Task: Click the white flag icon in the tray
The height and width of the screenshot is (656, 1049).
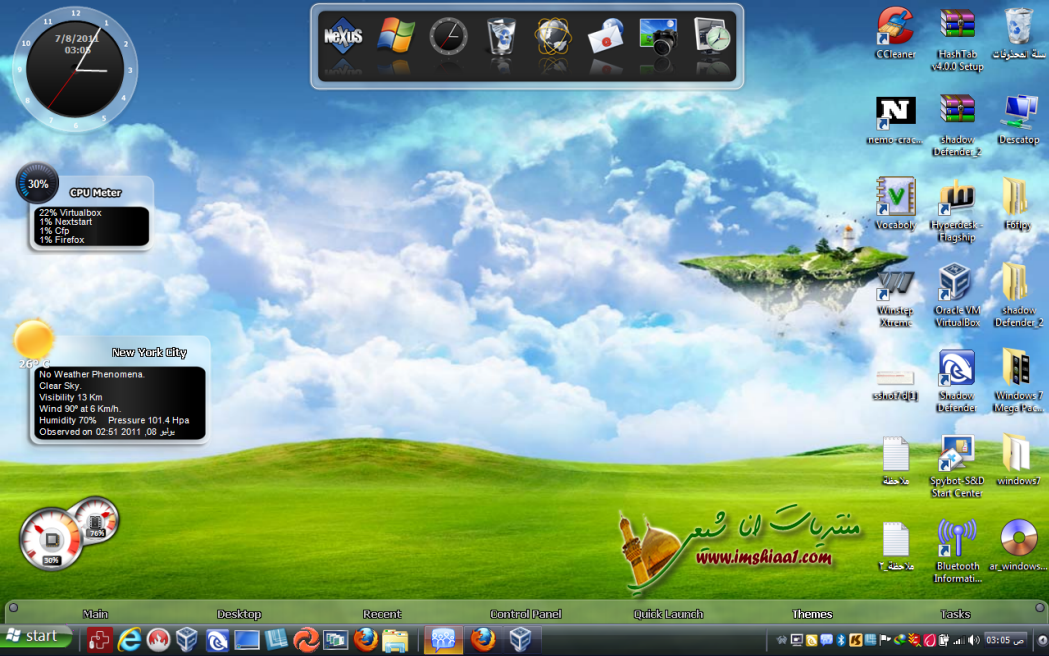Action: 885,640
